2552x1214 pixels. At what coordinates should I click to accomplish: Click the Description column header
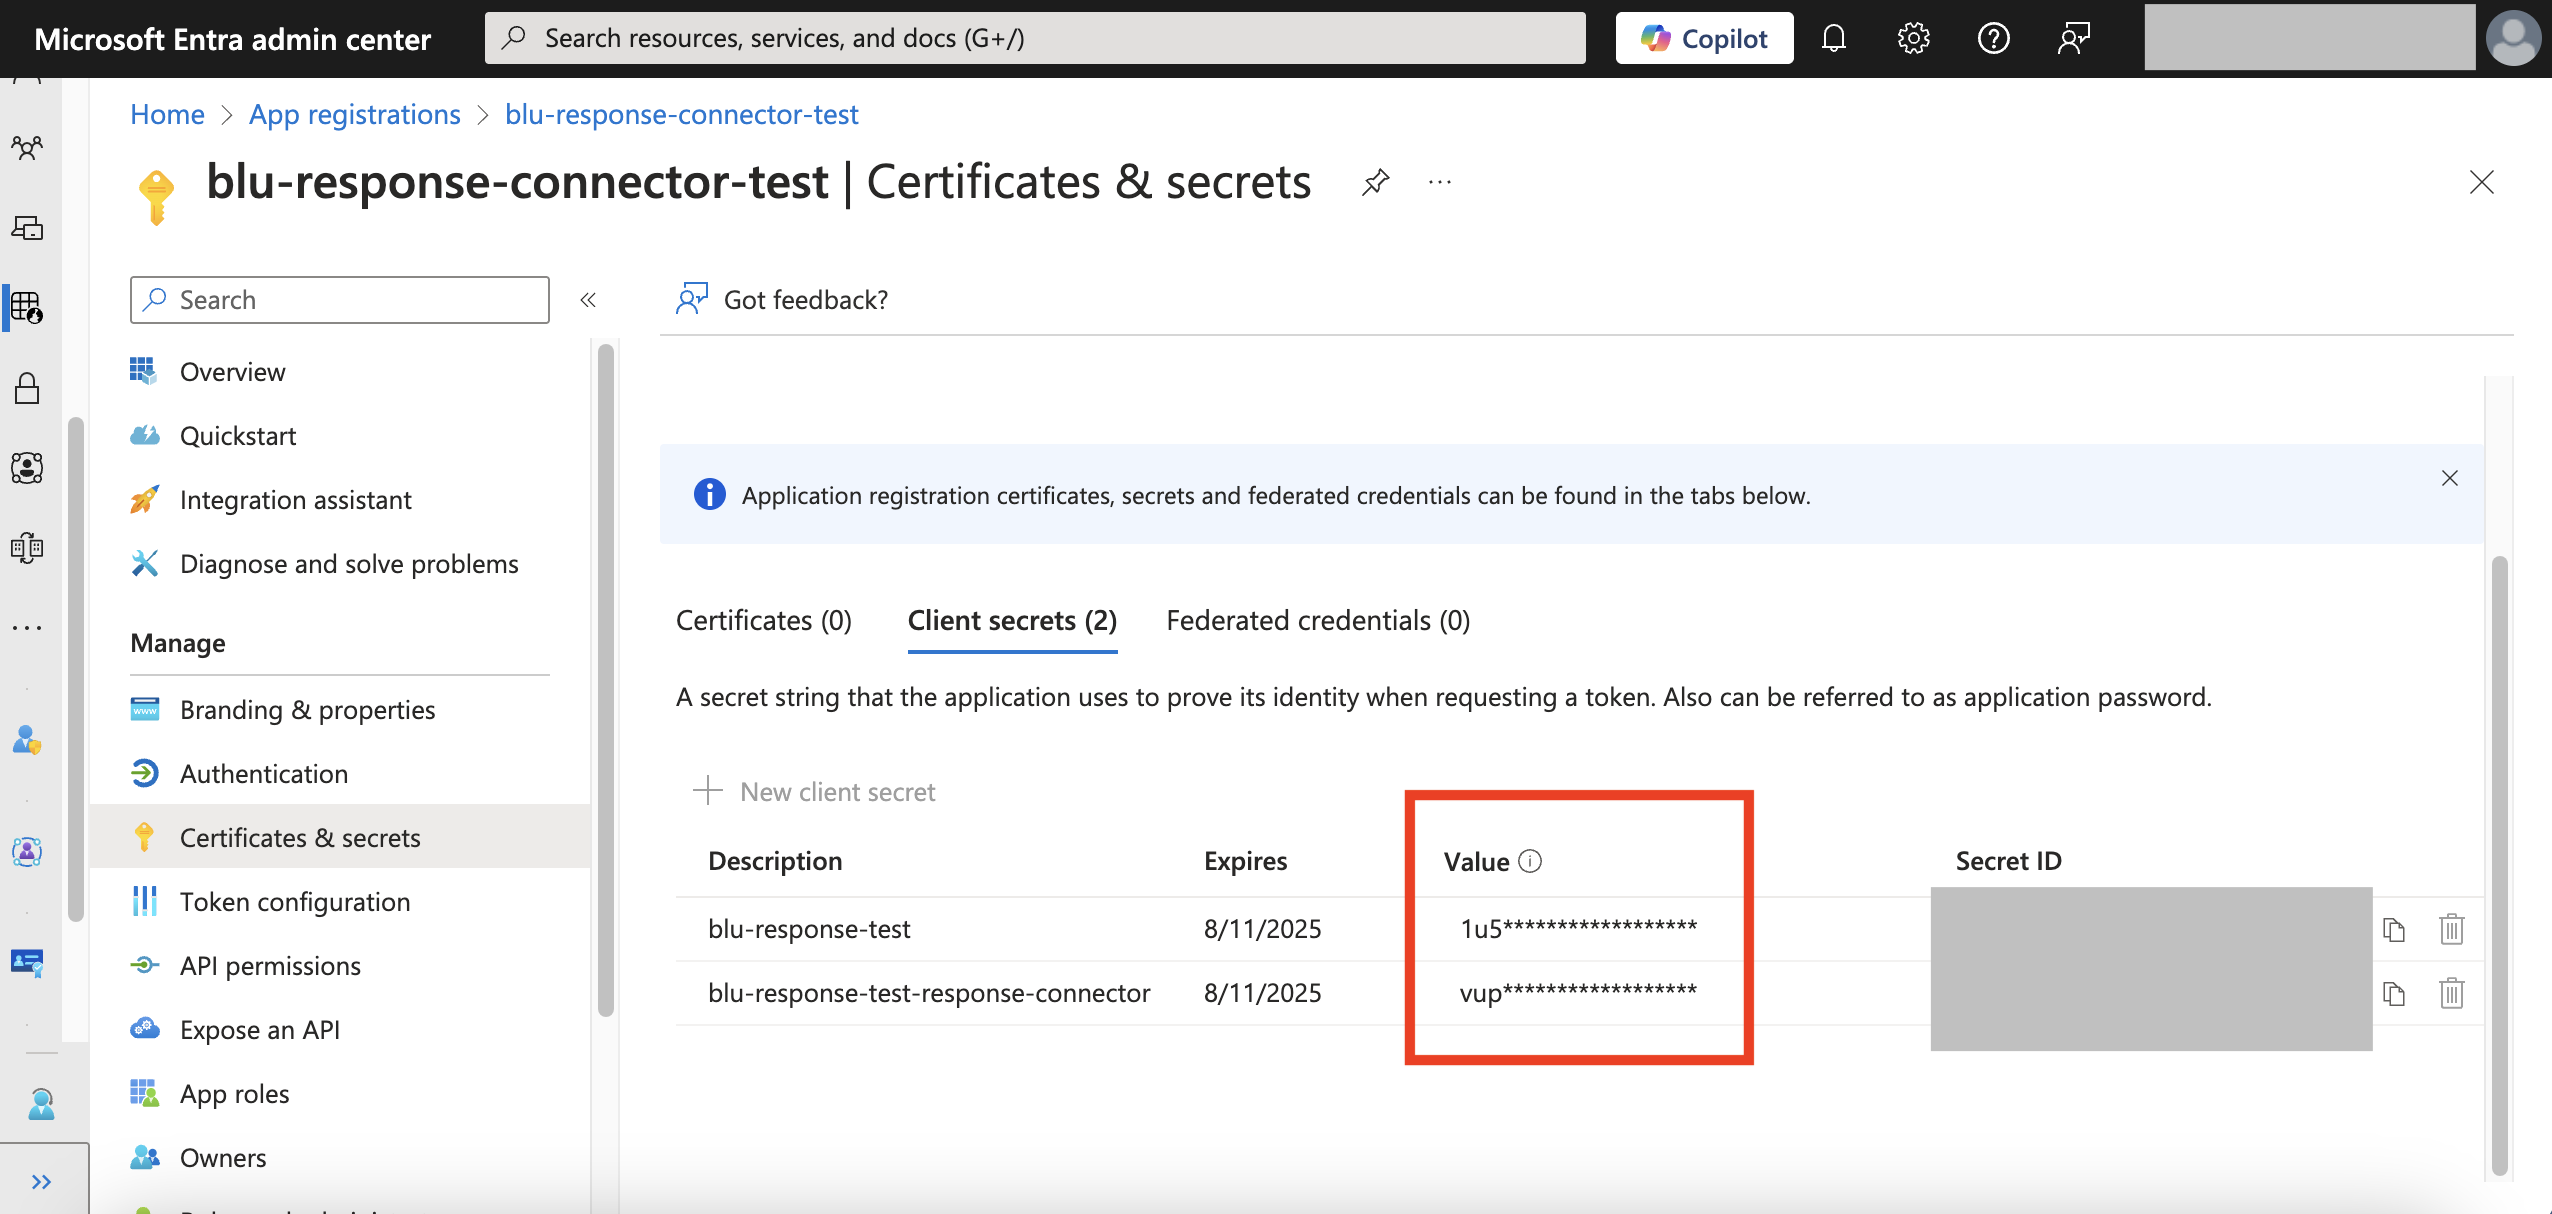[x=775, y=861]
